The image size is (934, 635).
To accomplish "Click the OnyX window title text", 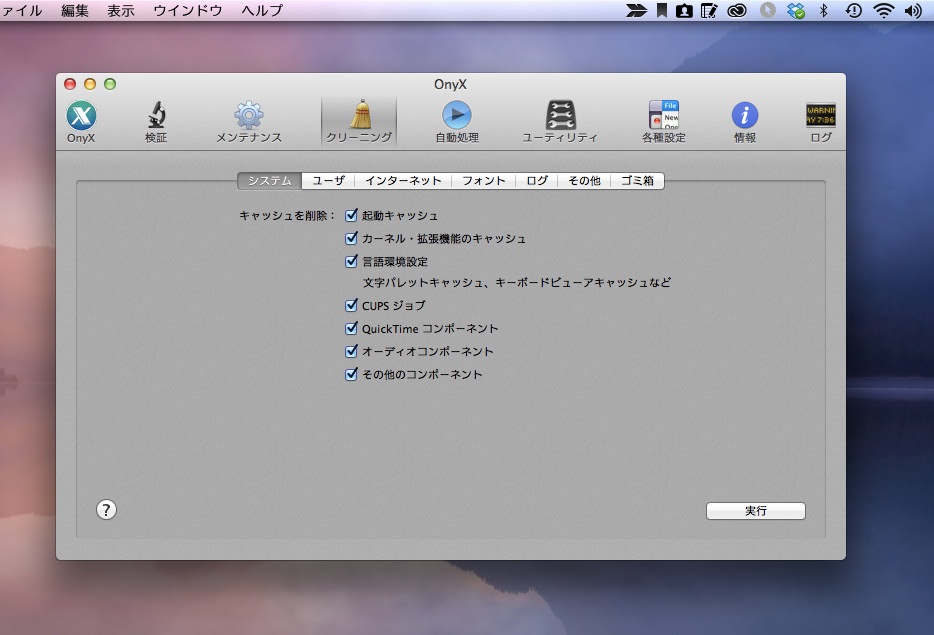I will 450,84.
